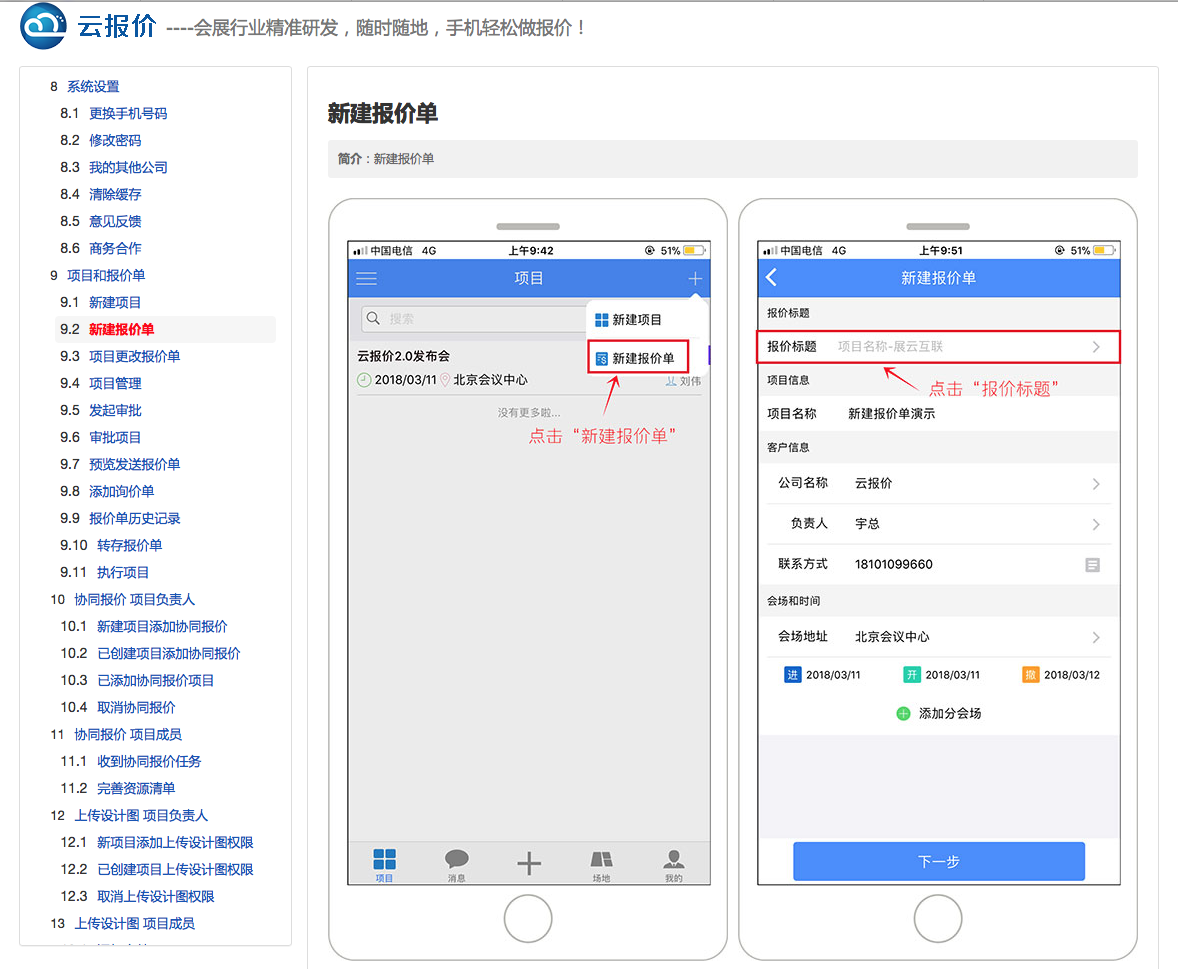Tap the blue 进 date icon
This screenshot has height=969, width=1178.
pyautogui.click(x=793, y=675)
